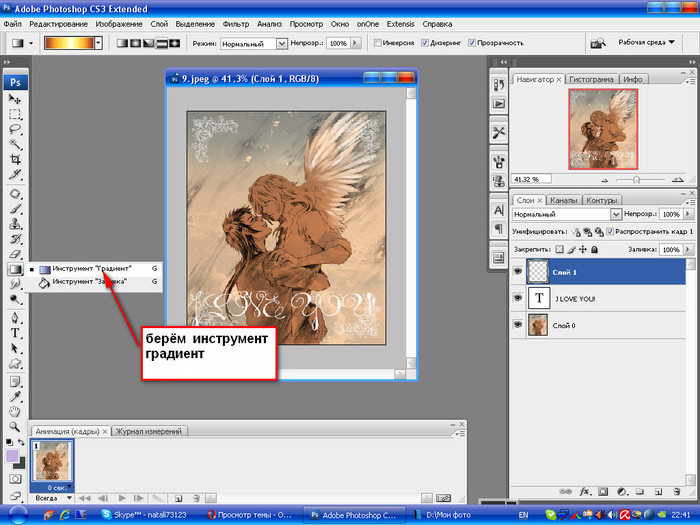The height and width of the screenshot is (525, 700).
Task: Switch to the Журнал измерений tab
Action: pyautogui.click(x=149, y=431)
